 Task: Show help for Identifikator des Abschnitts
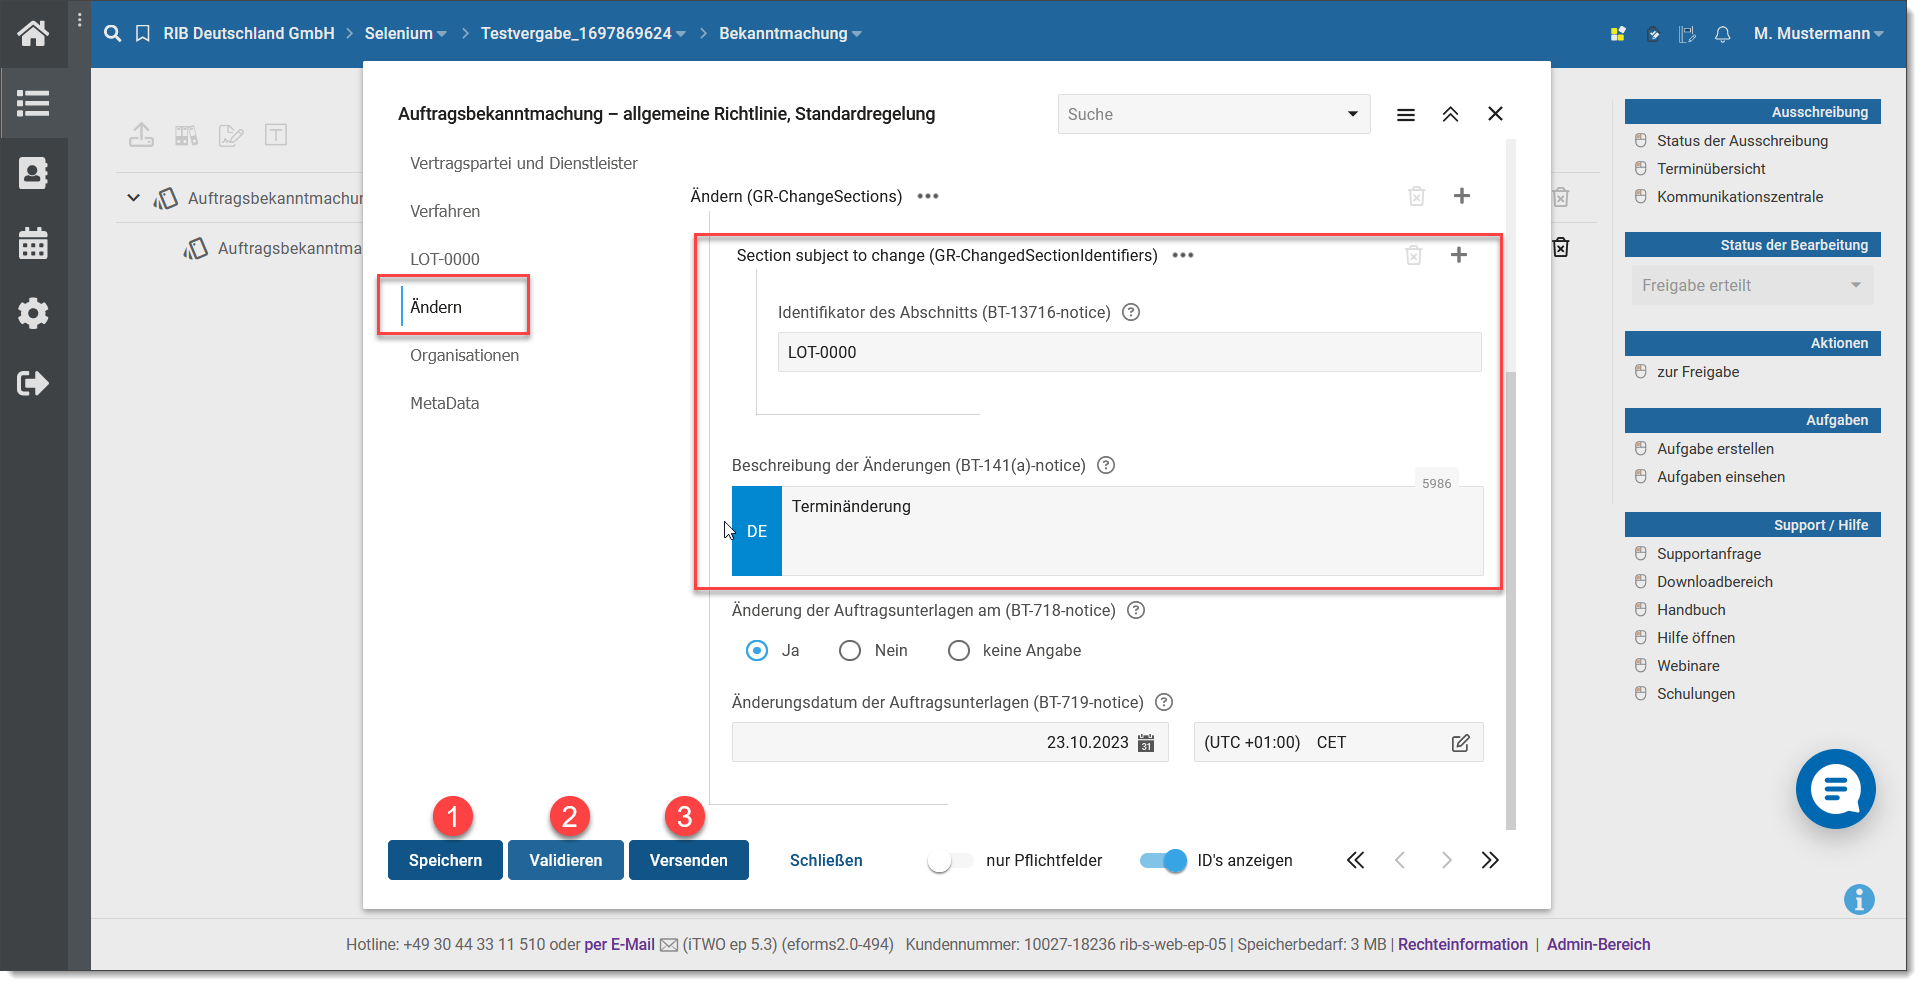click(x=1131, y=312)
